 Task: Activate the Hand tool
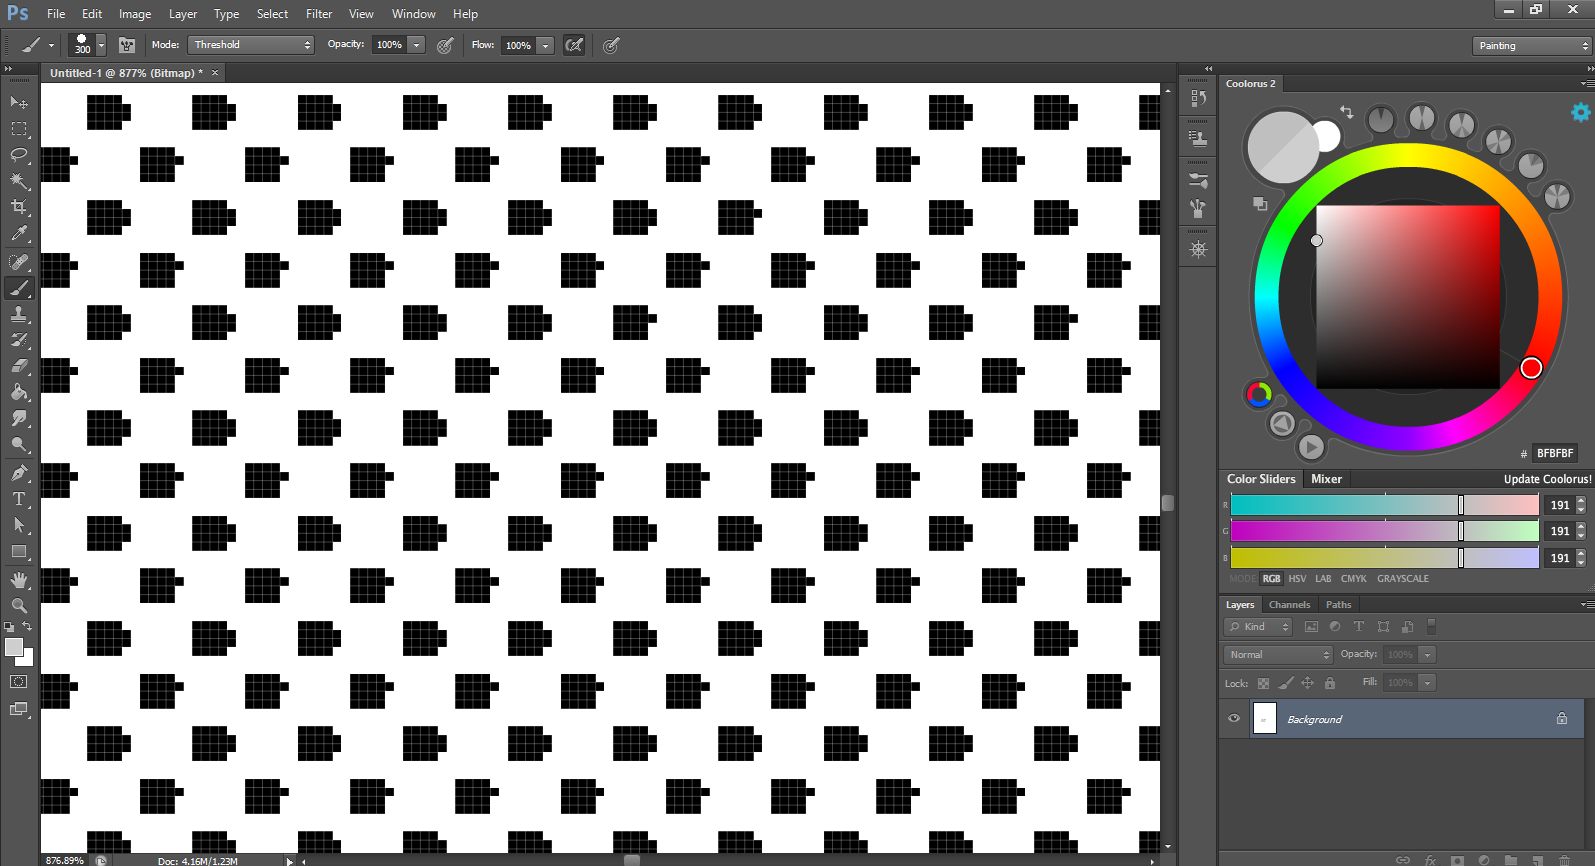[19, 580]
